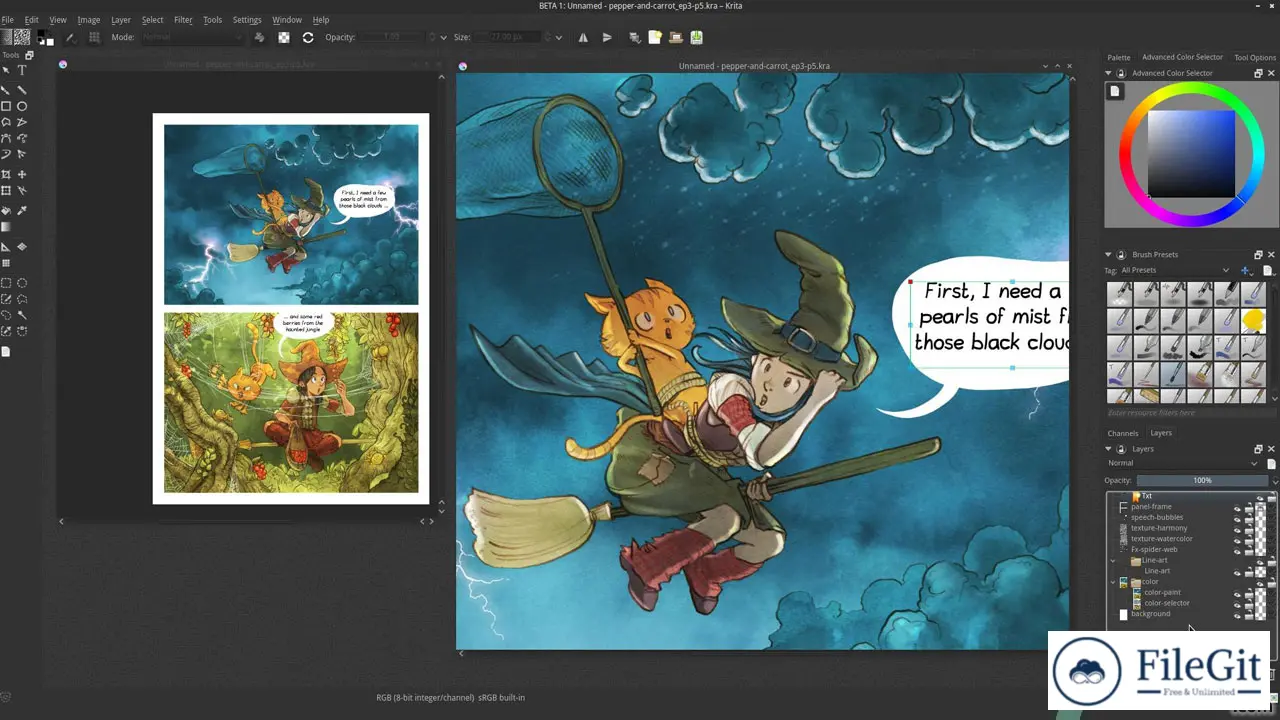Switch to the Channels tab

pos(1122,433)
